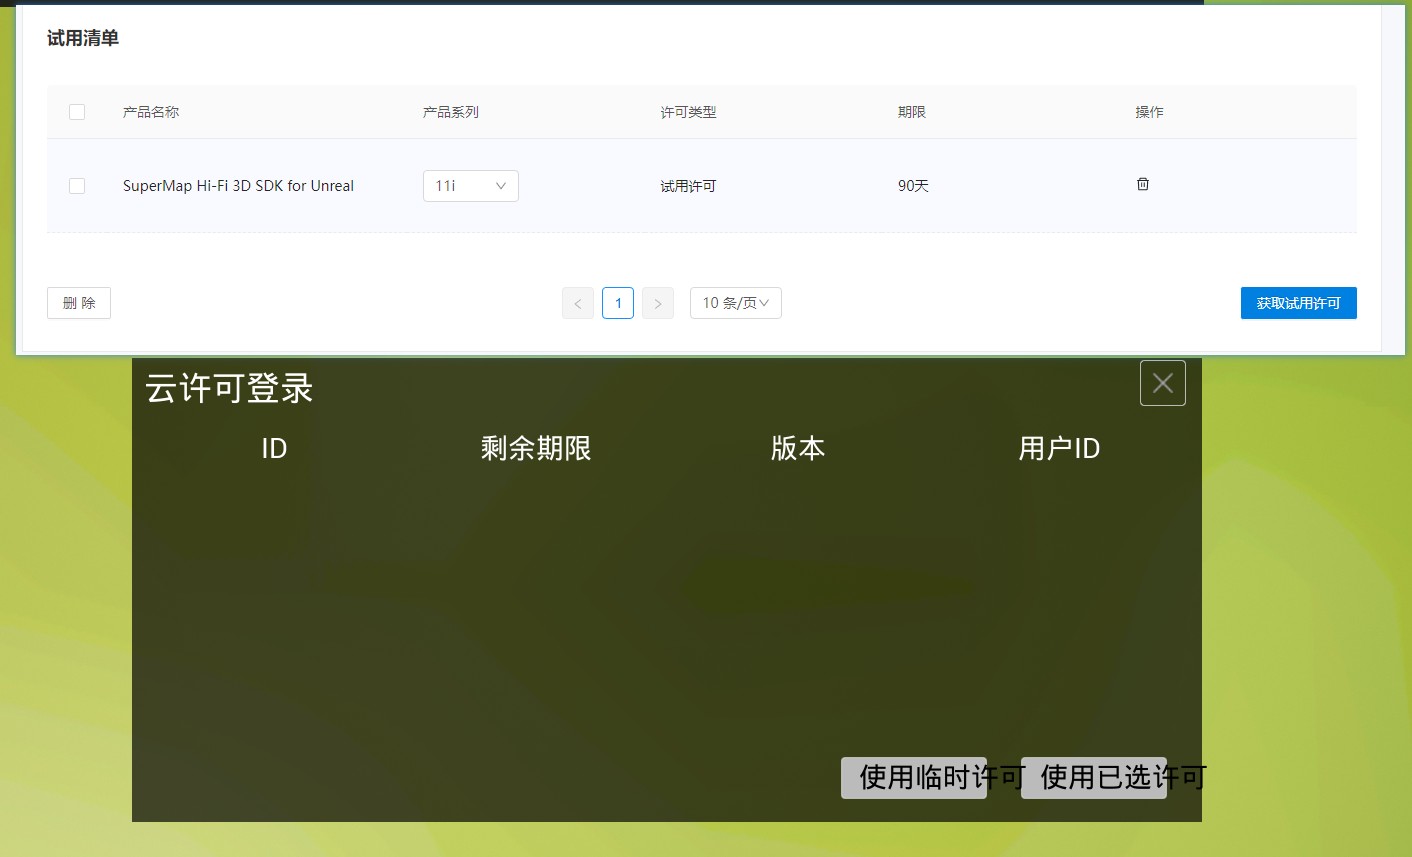Click the 产品名称 column header

pyautogui.click(x=151, y=112)
